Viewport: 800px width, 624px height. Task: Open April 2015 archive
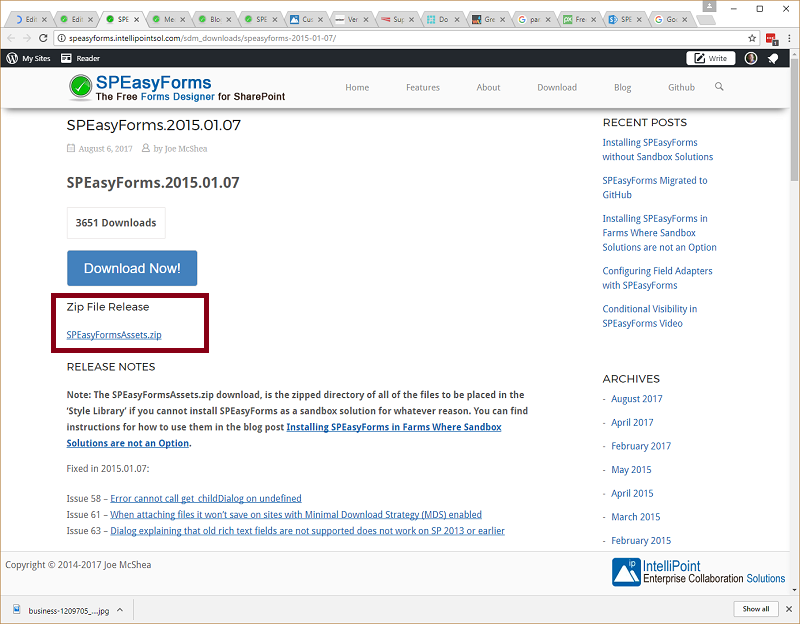632,493
